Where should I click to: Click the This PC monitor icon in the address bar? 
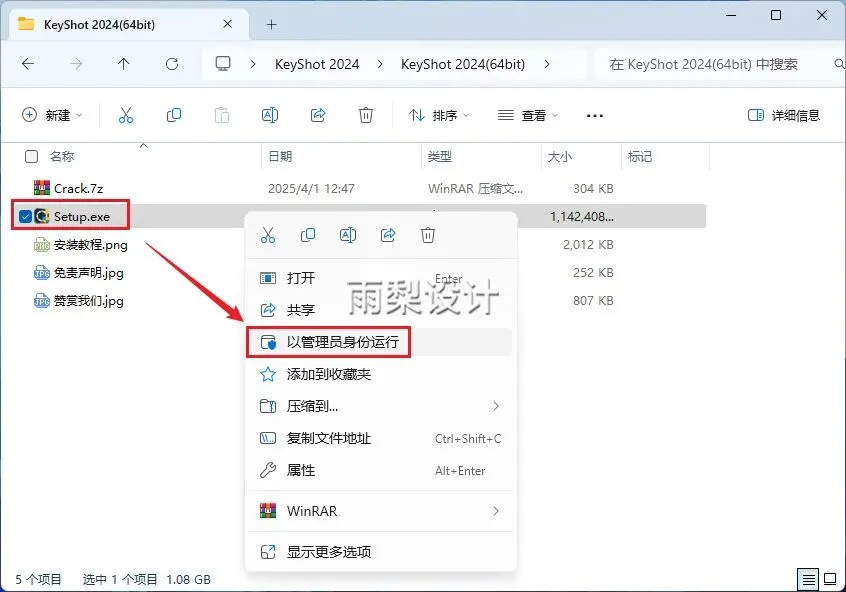pyautogui.click(x=223, y=64)
